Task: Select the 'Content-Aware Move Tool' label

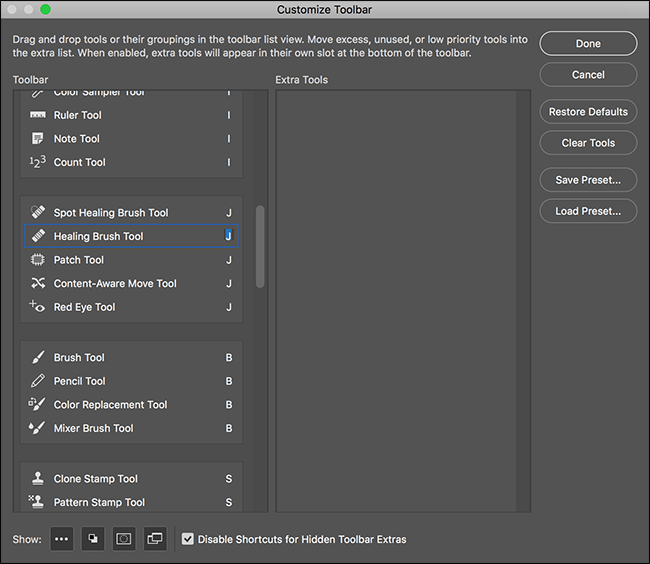Action: pos(115,283)
